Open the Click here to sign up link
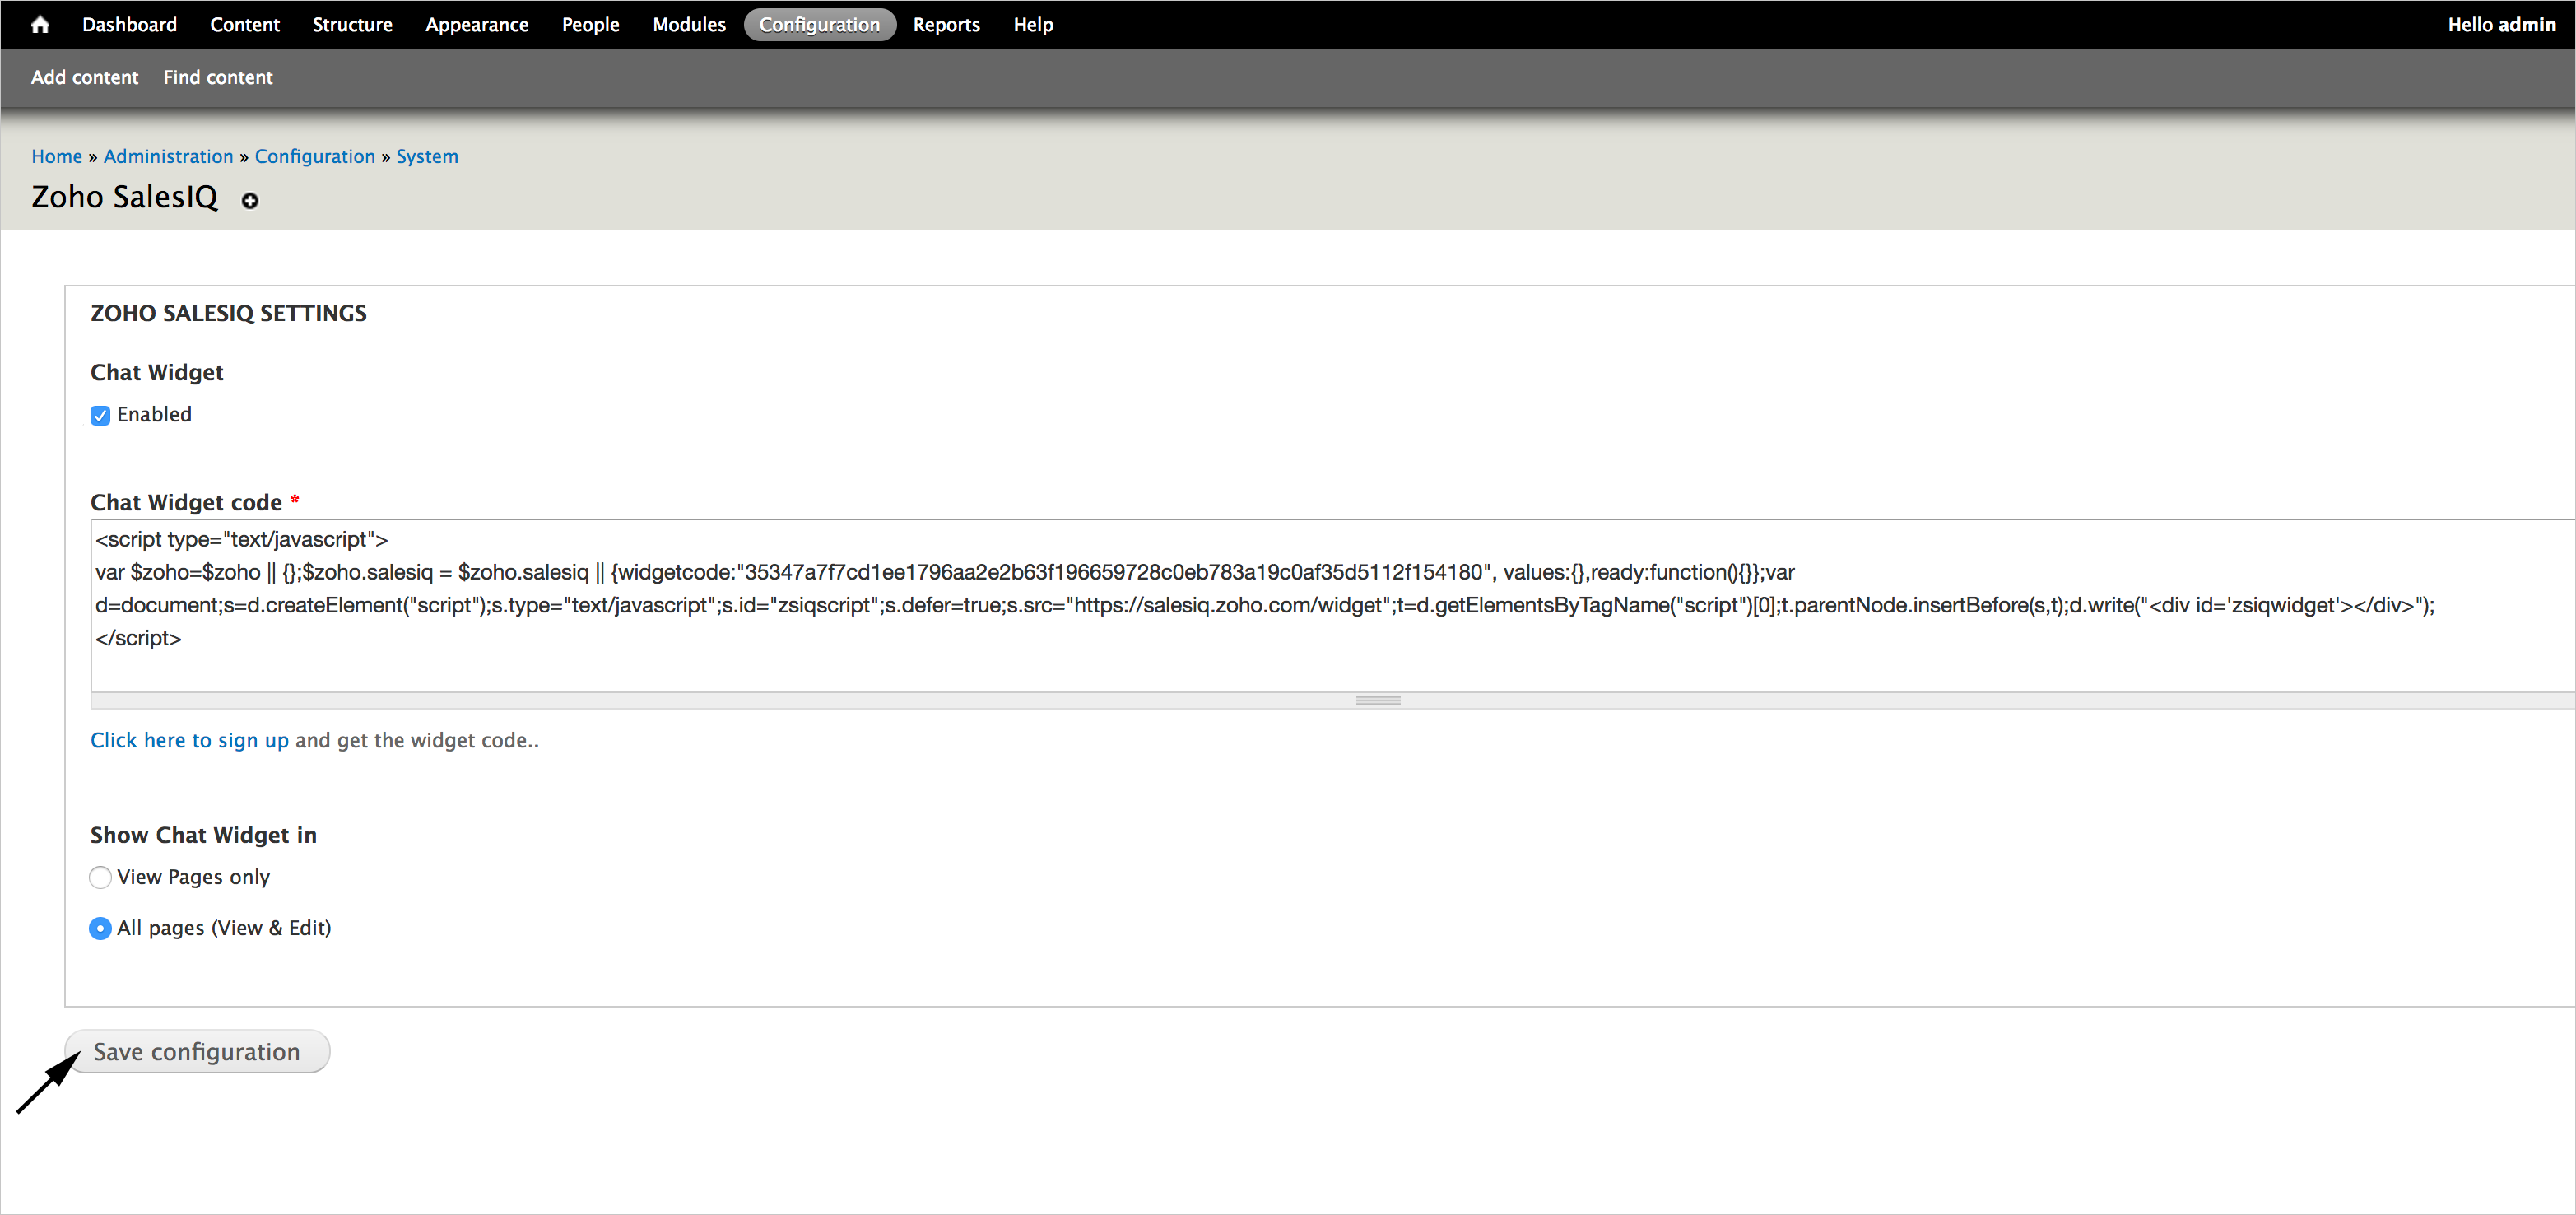2576x1215 pixels. coord(189,740)
